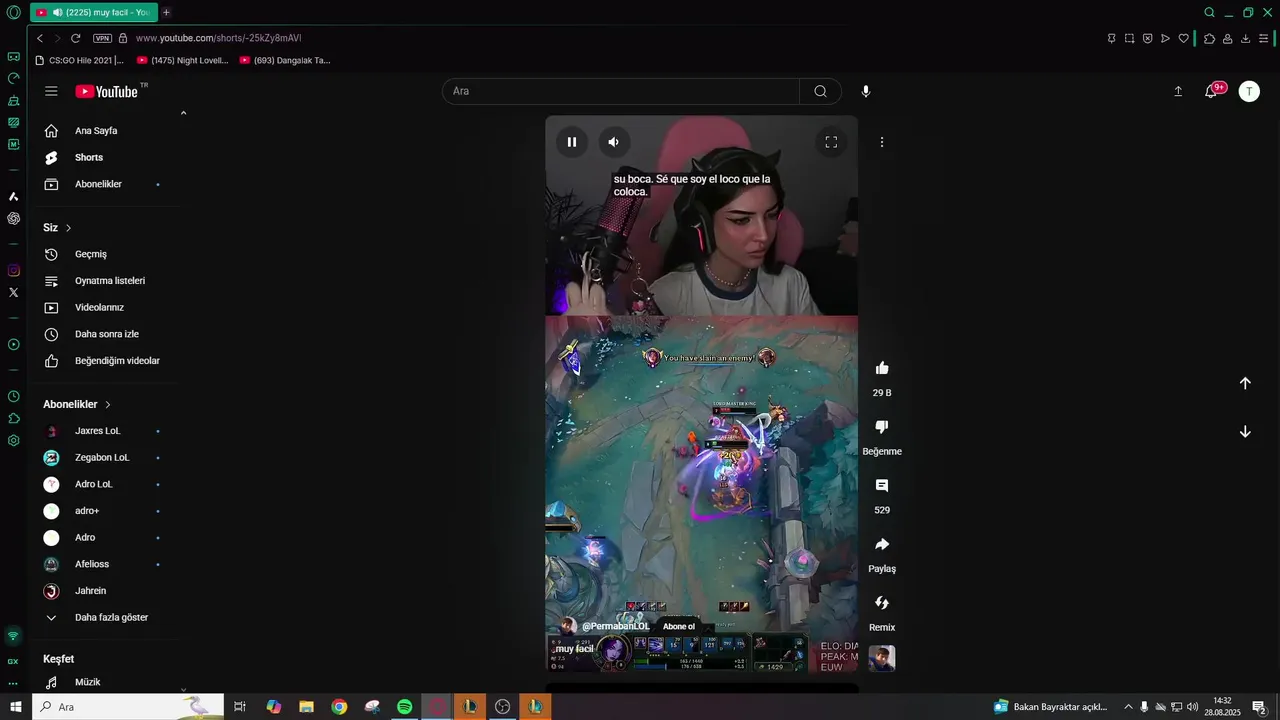Open Spotify from Windows taskbar
This screenshot has height=720, width=1280.
click(x=404, y=707)
